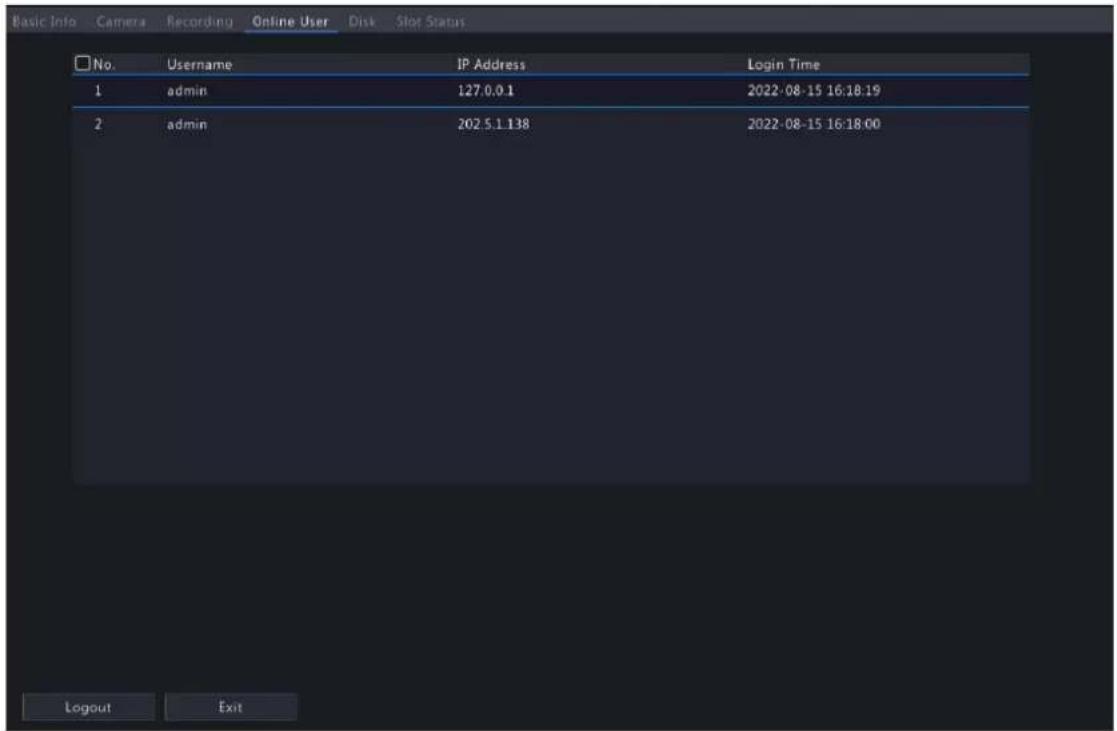Click login time 2022-08-15 16:18:00
The width and height of the screenshot is (1117, 731).
pos(814,124)
